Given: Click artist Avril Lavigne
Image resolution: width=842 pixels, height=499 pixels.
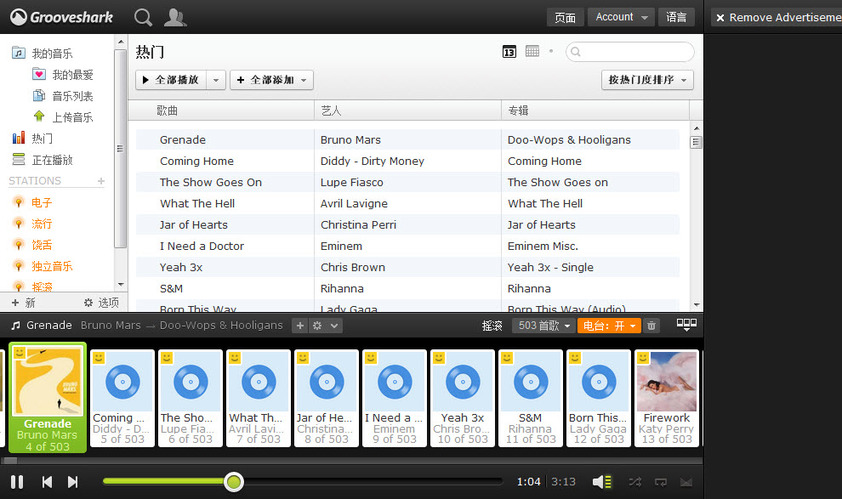Looking at the screenshot, I should (x=354, y=204).
